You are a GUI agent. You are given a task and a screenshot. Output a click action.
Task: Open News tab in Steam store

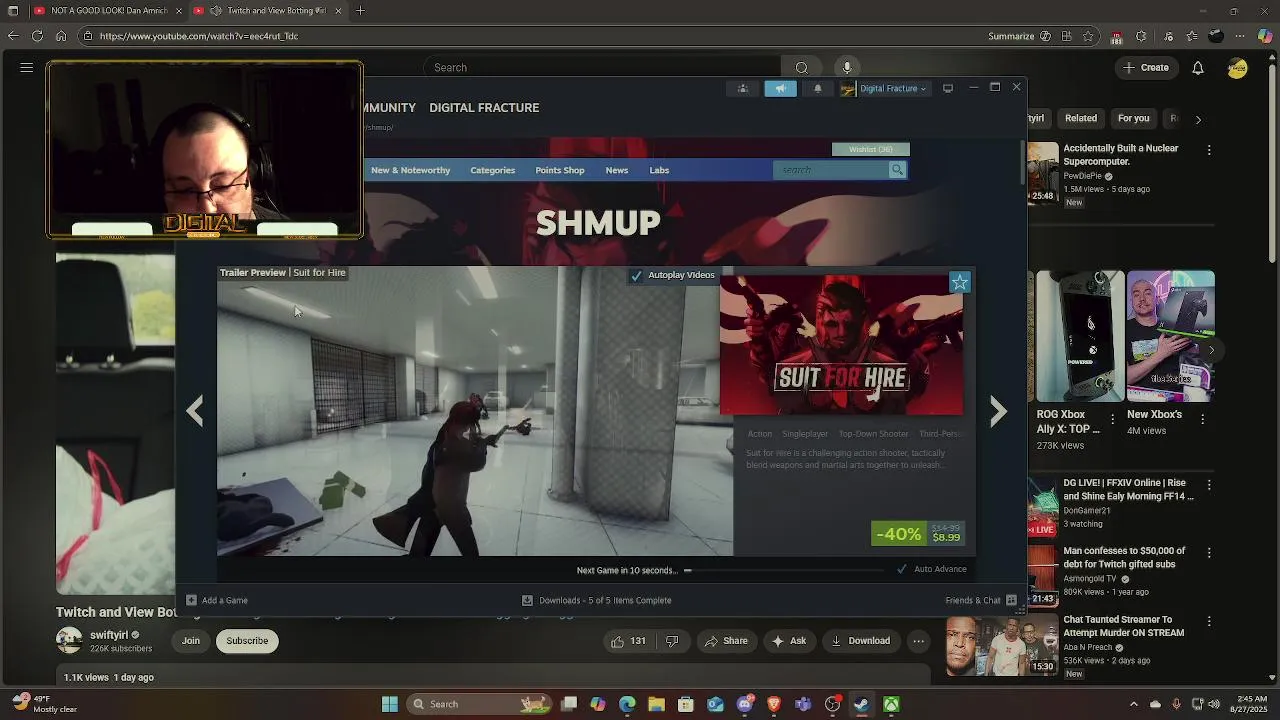[x=617, y=170]
